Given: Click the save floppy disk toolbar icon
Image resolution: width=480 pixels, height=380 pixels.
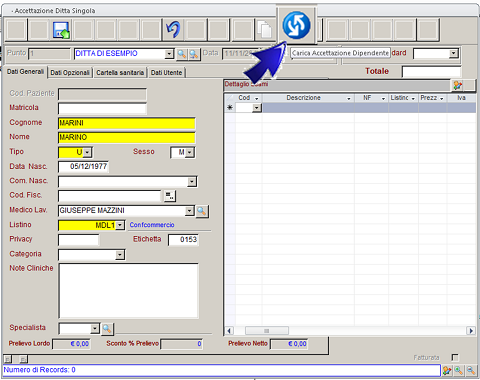Looking at the screenshot, I should tap(61, 30).
